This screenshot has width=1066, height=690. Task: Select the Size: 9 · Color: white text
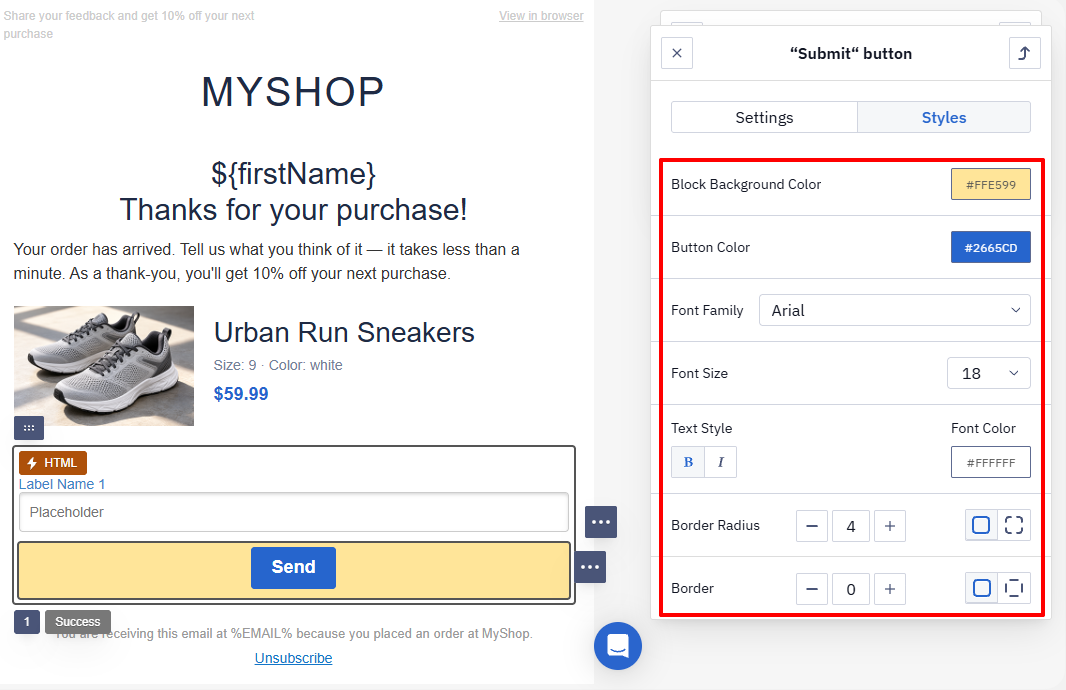(x=278, y=365)
